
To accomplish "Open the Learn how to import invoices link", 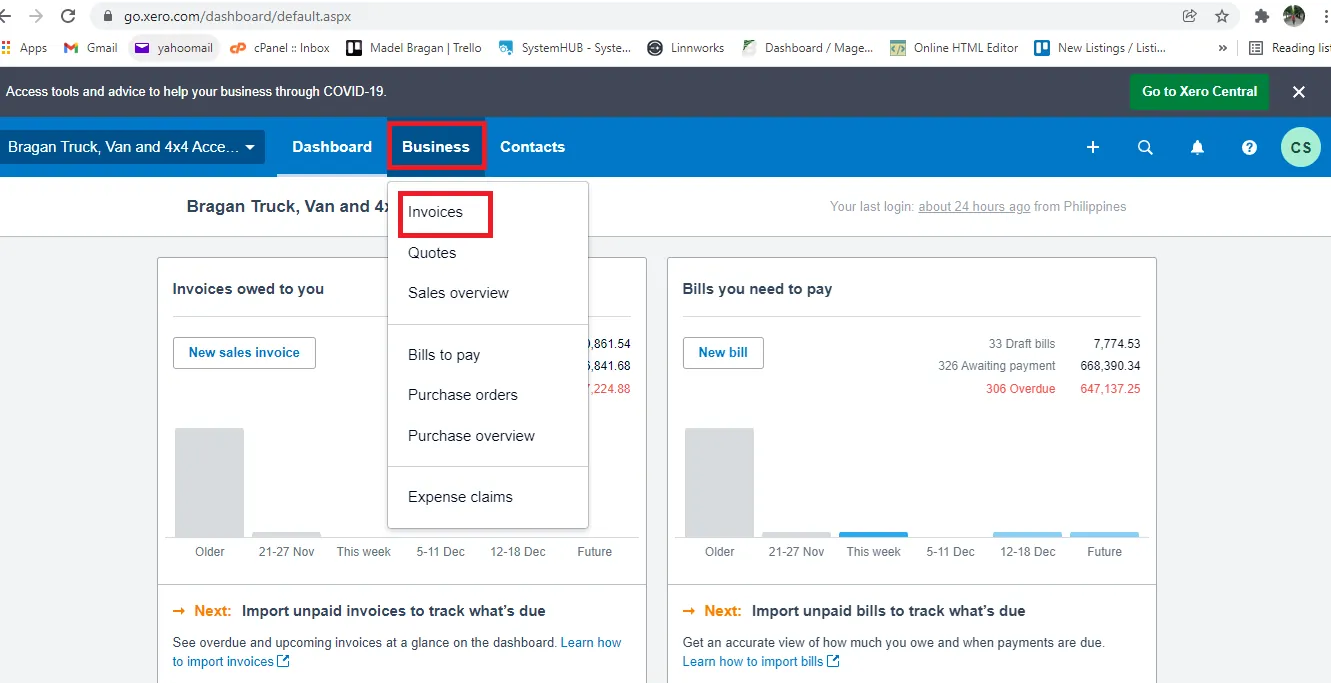I will click(396, 652).
